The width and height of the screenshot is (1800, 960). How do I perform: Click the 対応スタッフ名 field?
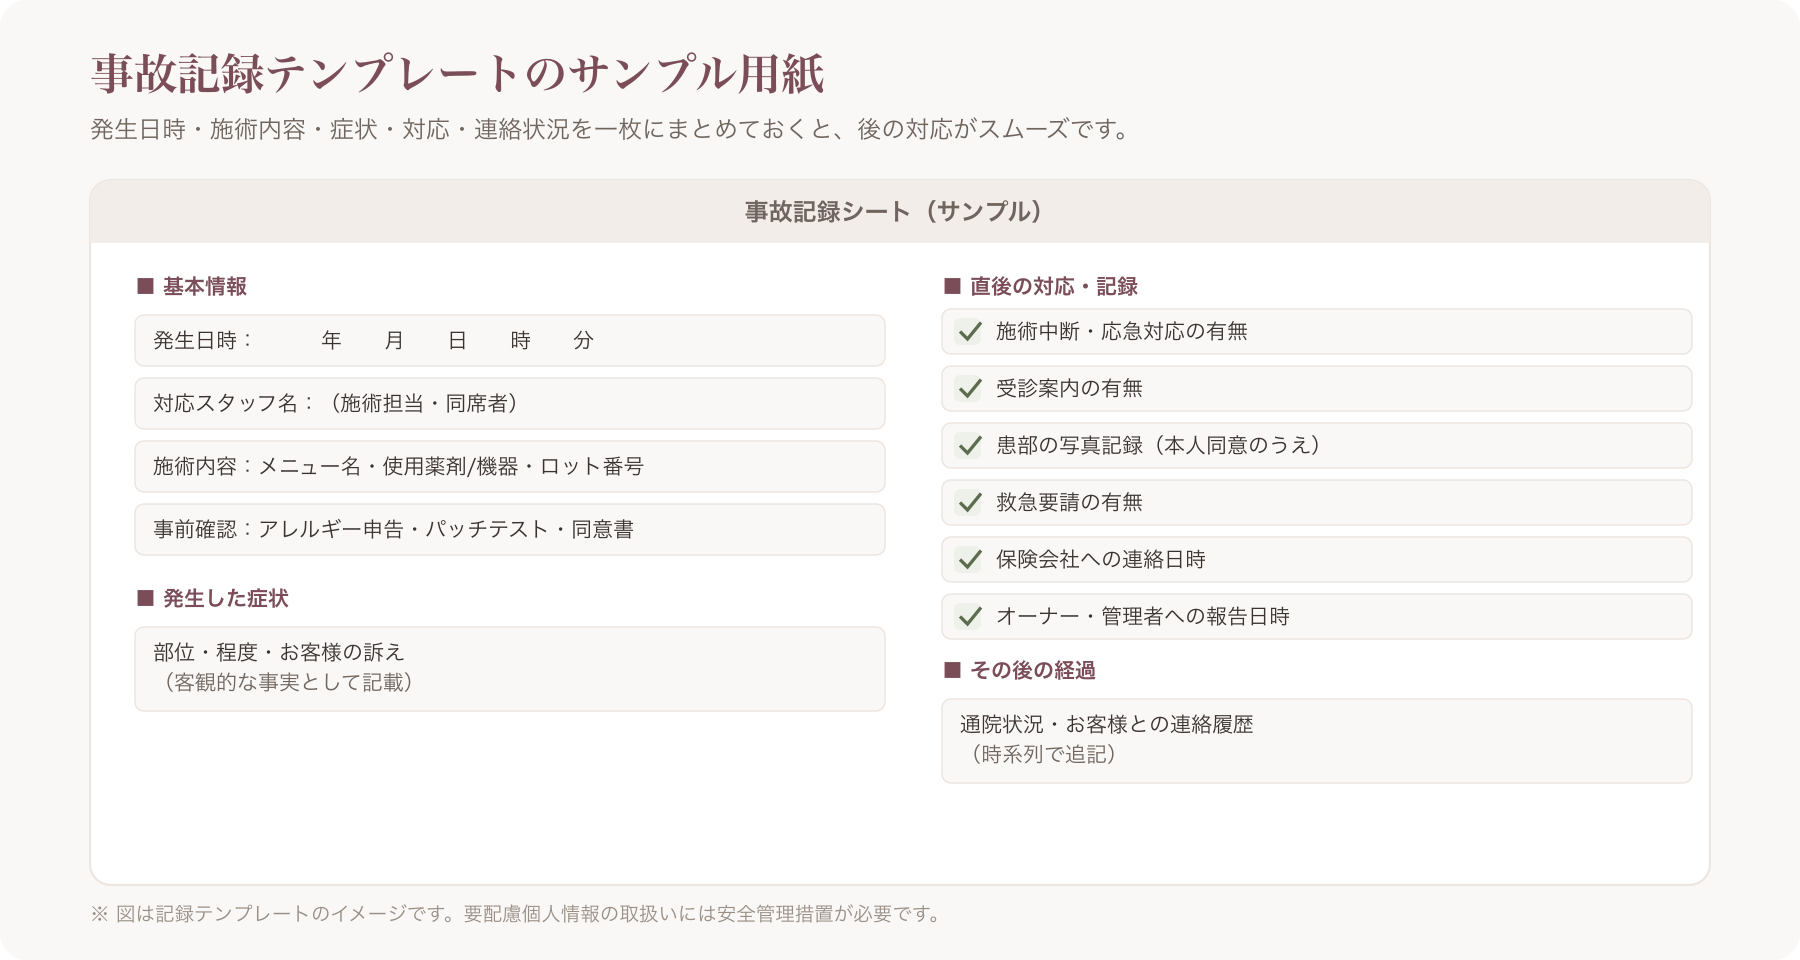(510, 404)
